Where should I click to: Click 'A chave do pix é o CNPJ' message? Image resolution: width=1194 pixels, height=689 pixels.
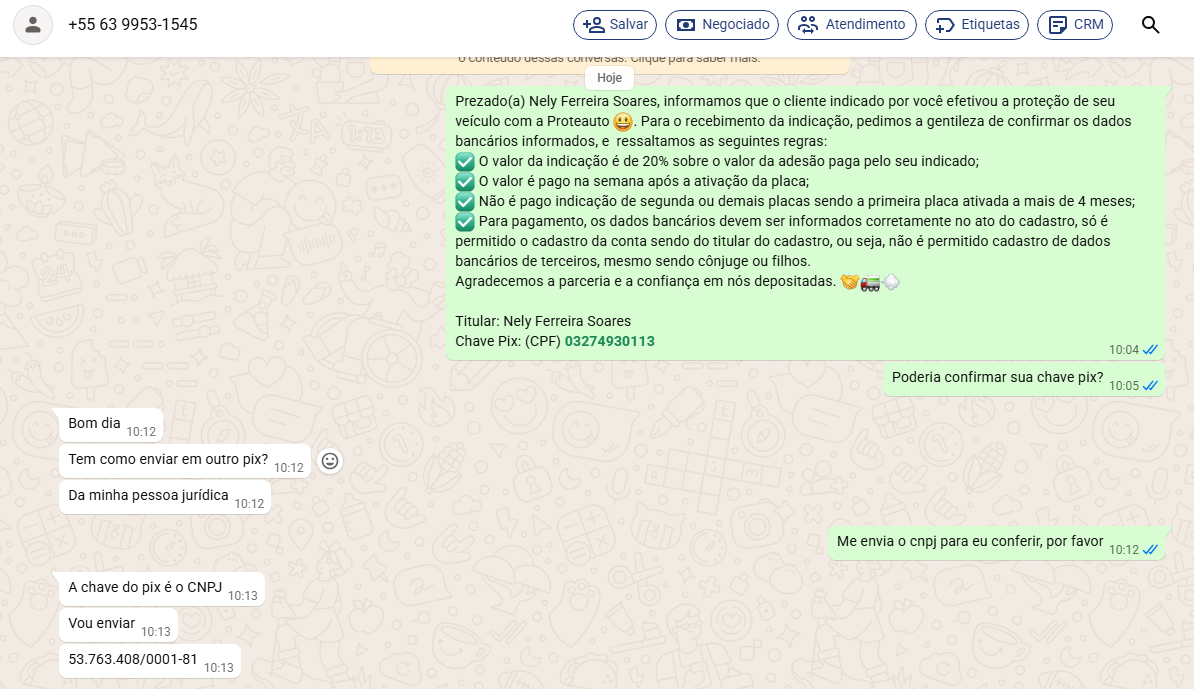tap(145, 588)
